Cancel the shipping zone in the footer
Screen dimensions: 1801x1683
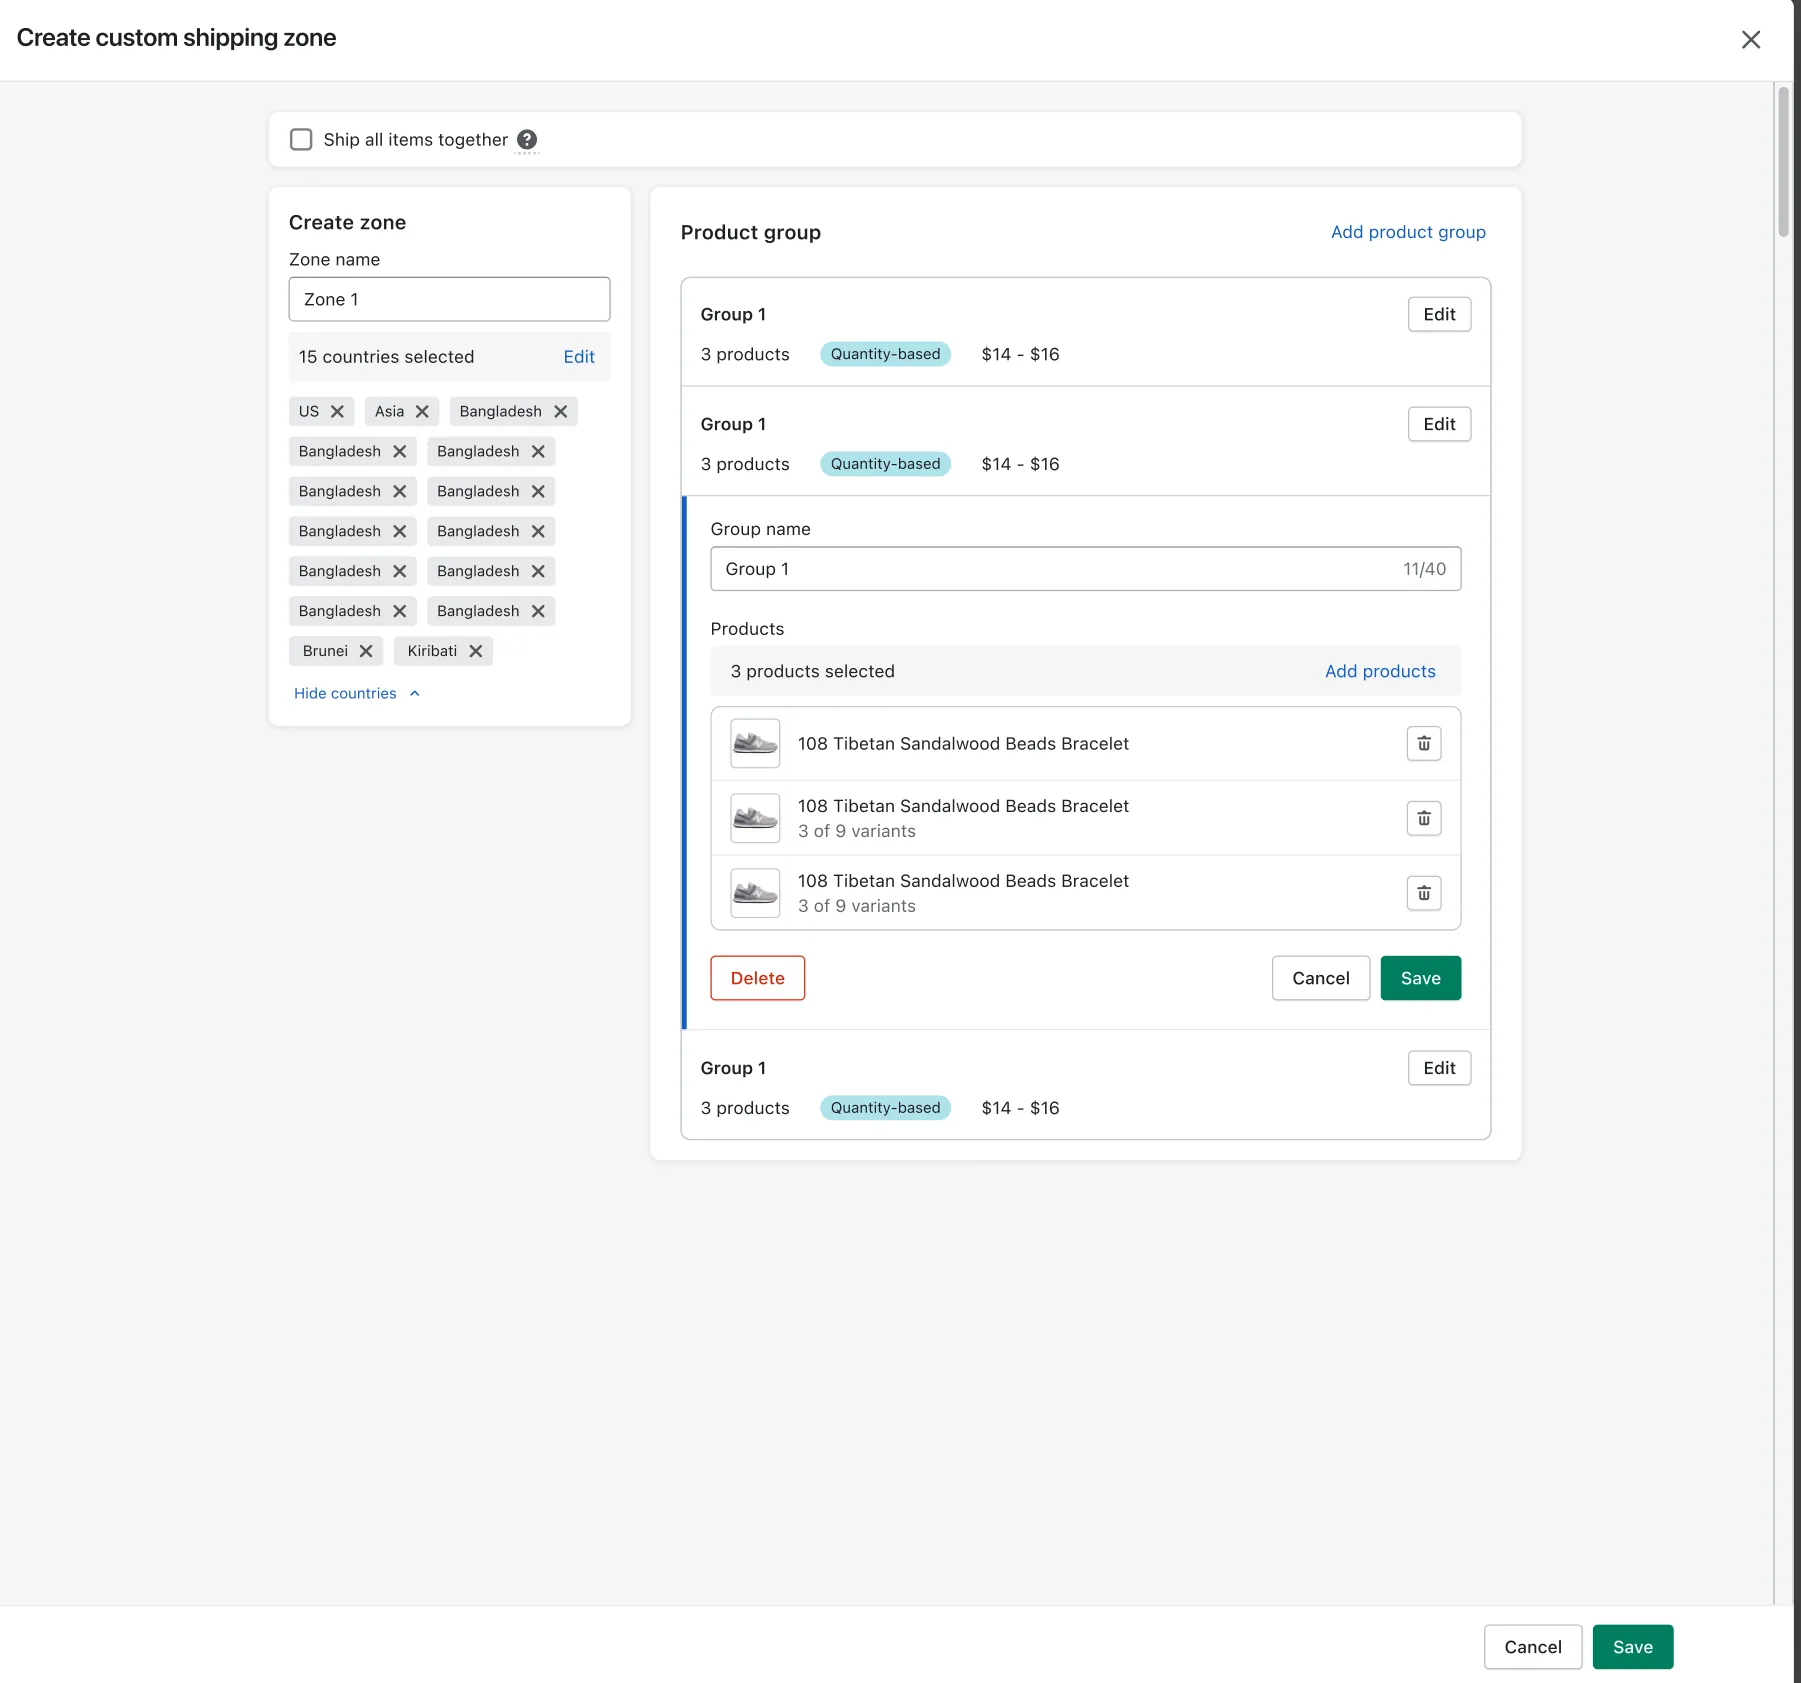pos(1532,1647)
